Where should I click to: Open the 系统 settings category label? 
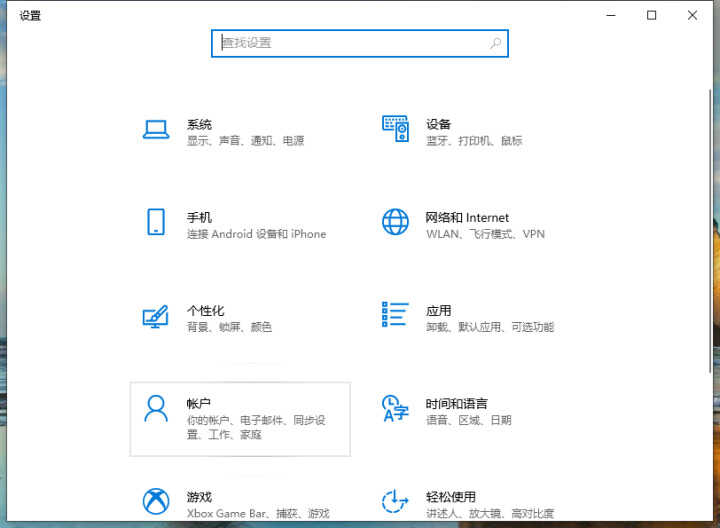point(199,124)
